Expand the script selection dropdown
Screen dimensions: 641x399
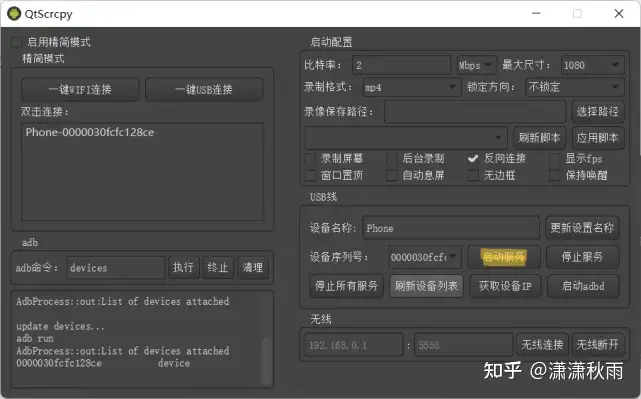point(406,138)
